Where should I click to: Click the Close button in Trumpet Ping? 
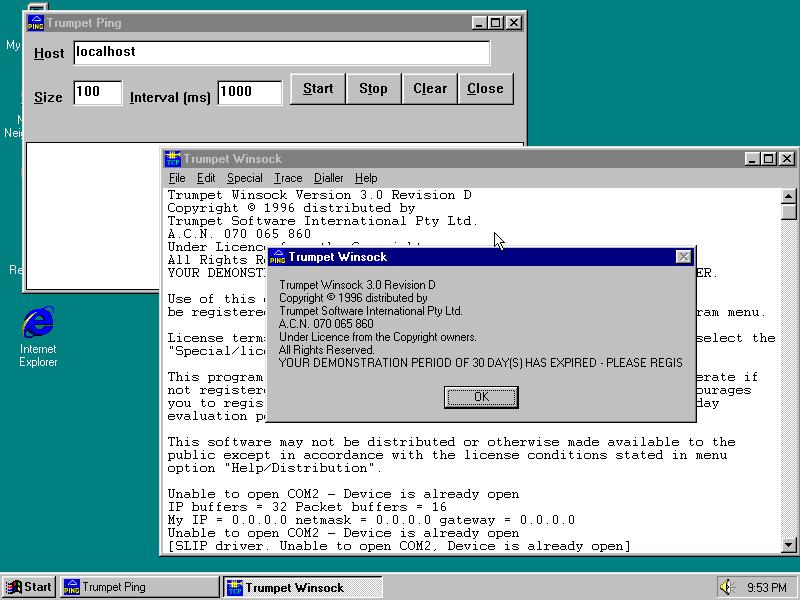[486, 89]
